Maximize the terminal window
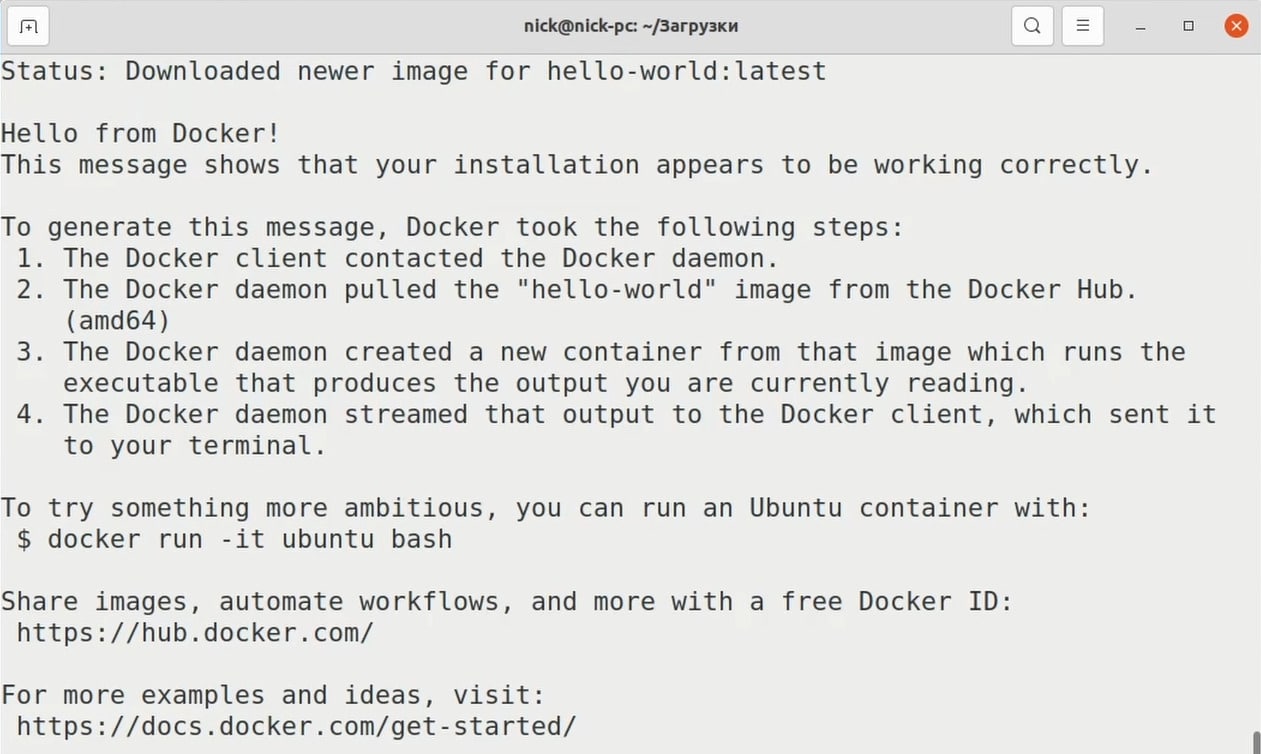The width and height of the screenshot is (1261, 754). pyautogui.click(x=1188, y=26)
